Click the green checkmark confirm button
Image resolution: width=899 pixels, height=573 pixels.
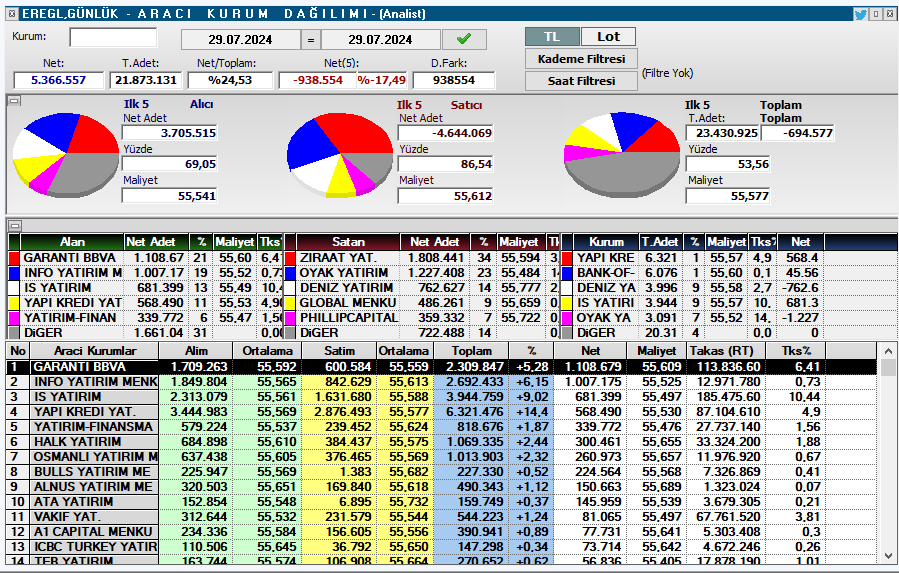[x=464, y=39]
